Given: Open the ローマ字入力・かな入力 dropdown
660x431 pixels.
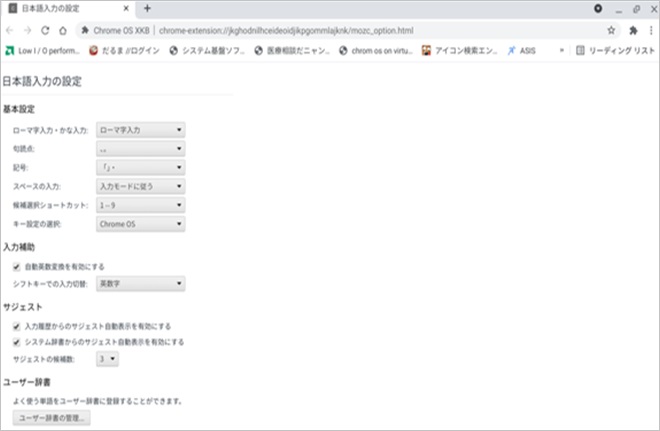Looking at the screenshot, I should click(x=140, y=129).
